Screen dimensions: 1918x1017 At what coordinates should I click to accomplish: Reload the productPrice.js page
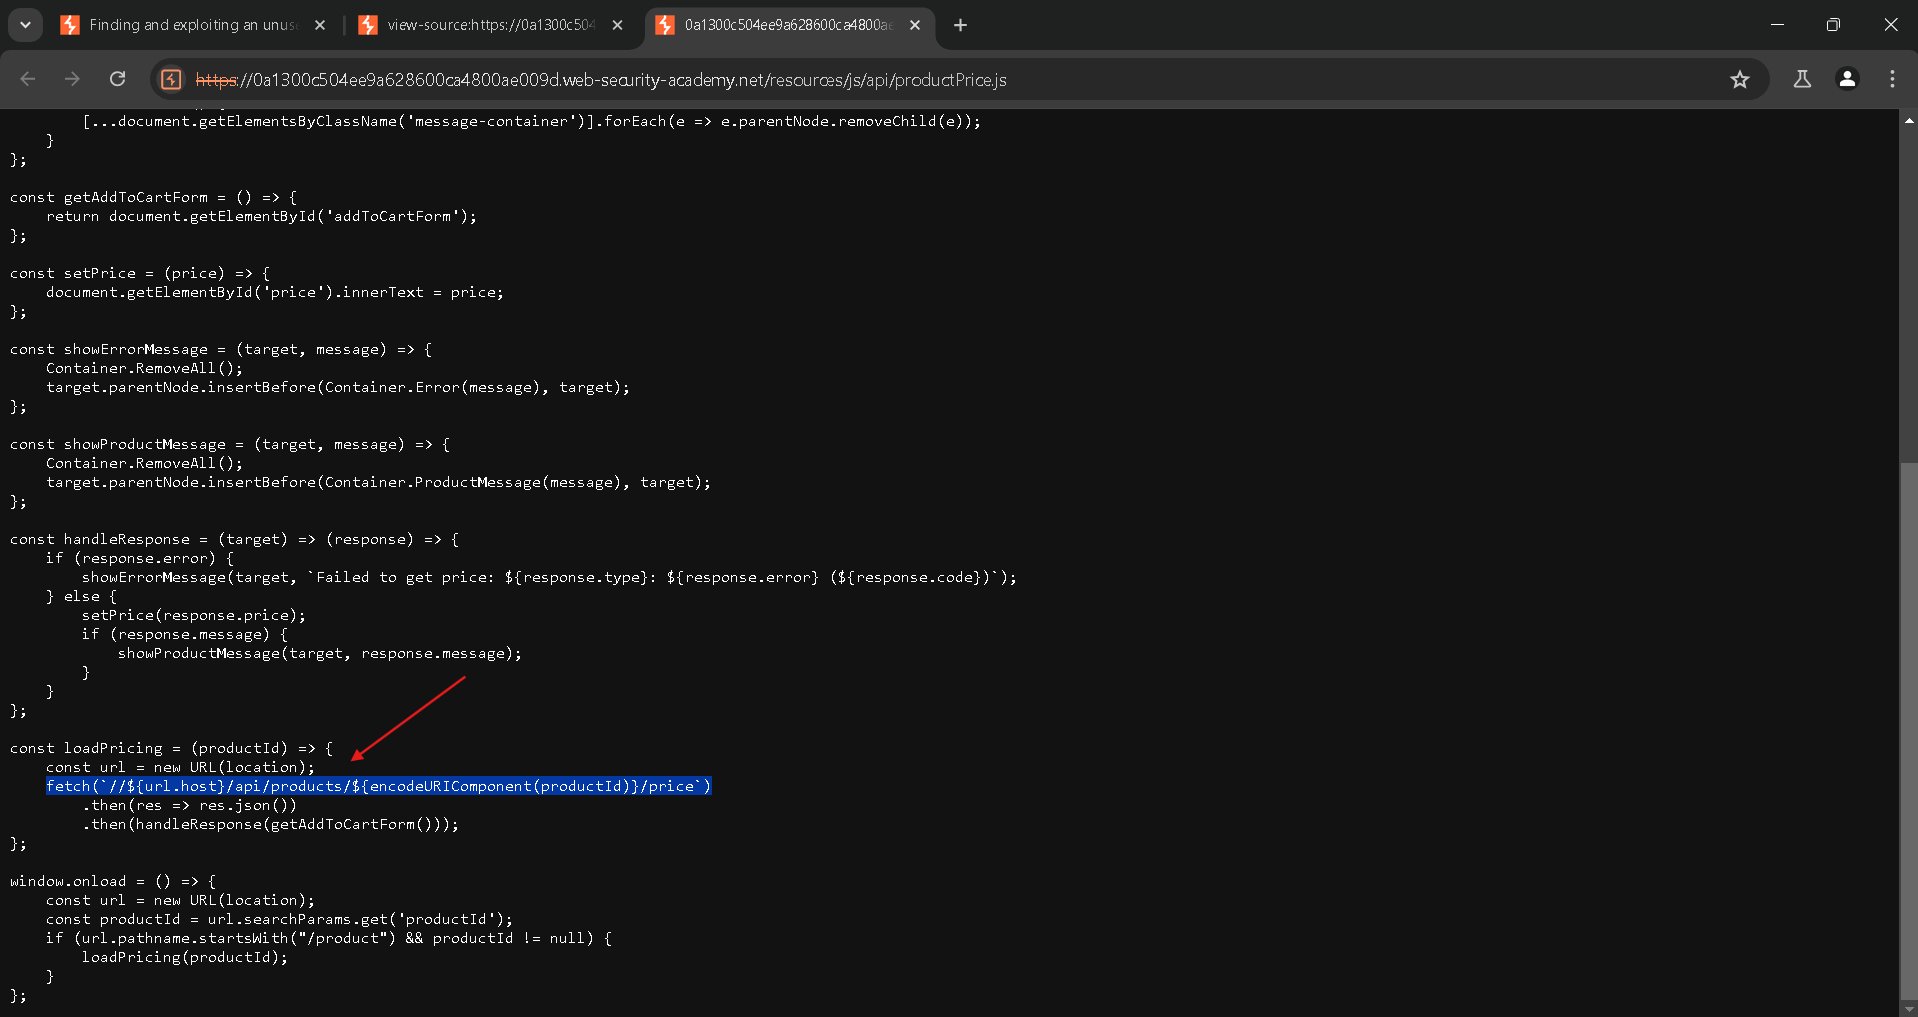pos(117,79)
